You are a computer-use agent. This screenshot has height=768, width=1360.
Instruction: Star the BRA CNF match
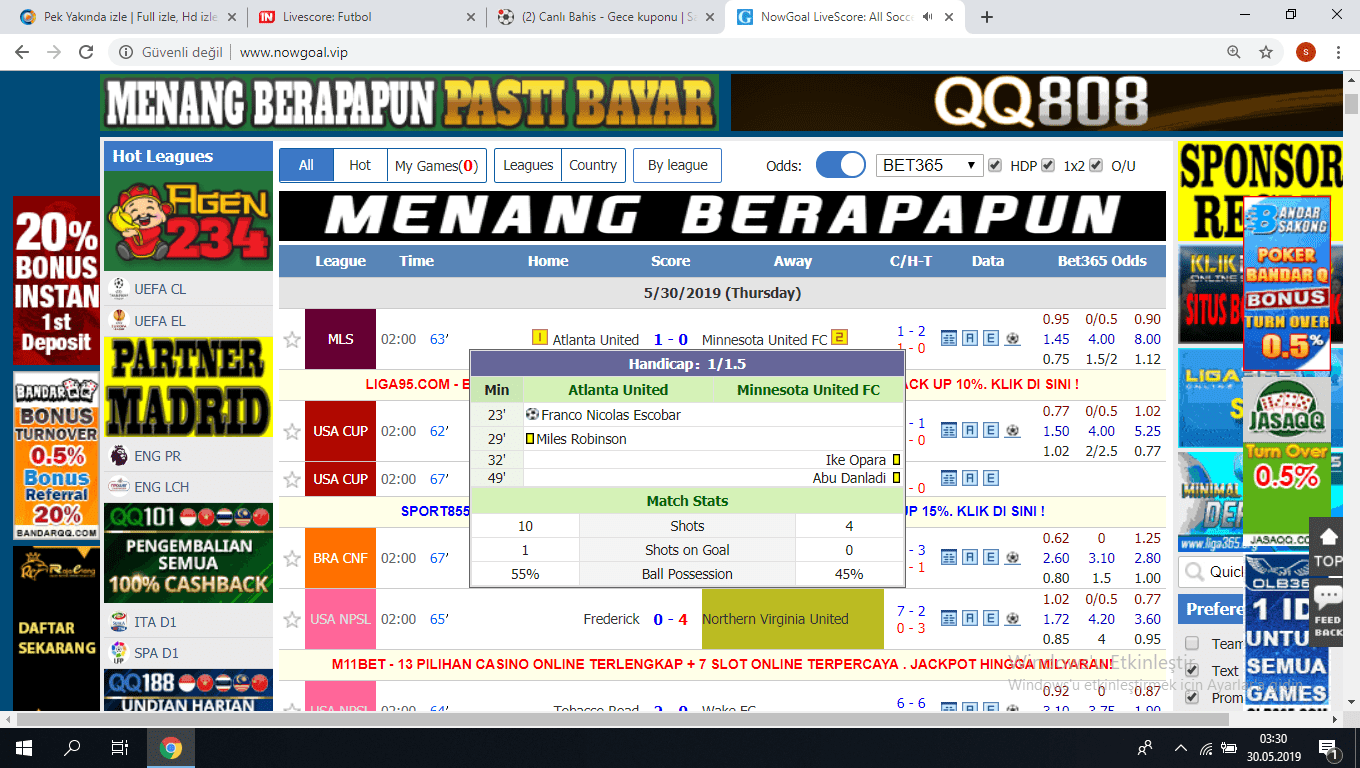(x=291, y=558)
